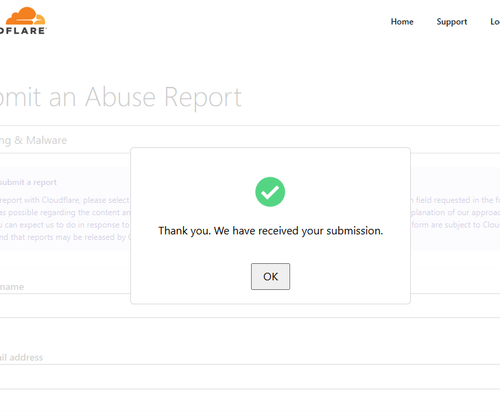Click the "Thank you. We have received your submission." text
Viewport: 500px width, 418px height.
coord(270,231)
